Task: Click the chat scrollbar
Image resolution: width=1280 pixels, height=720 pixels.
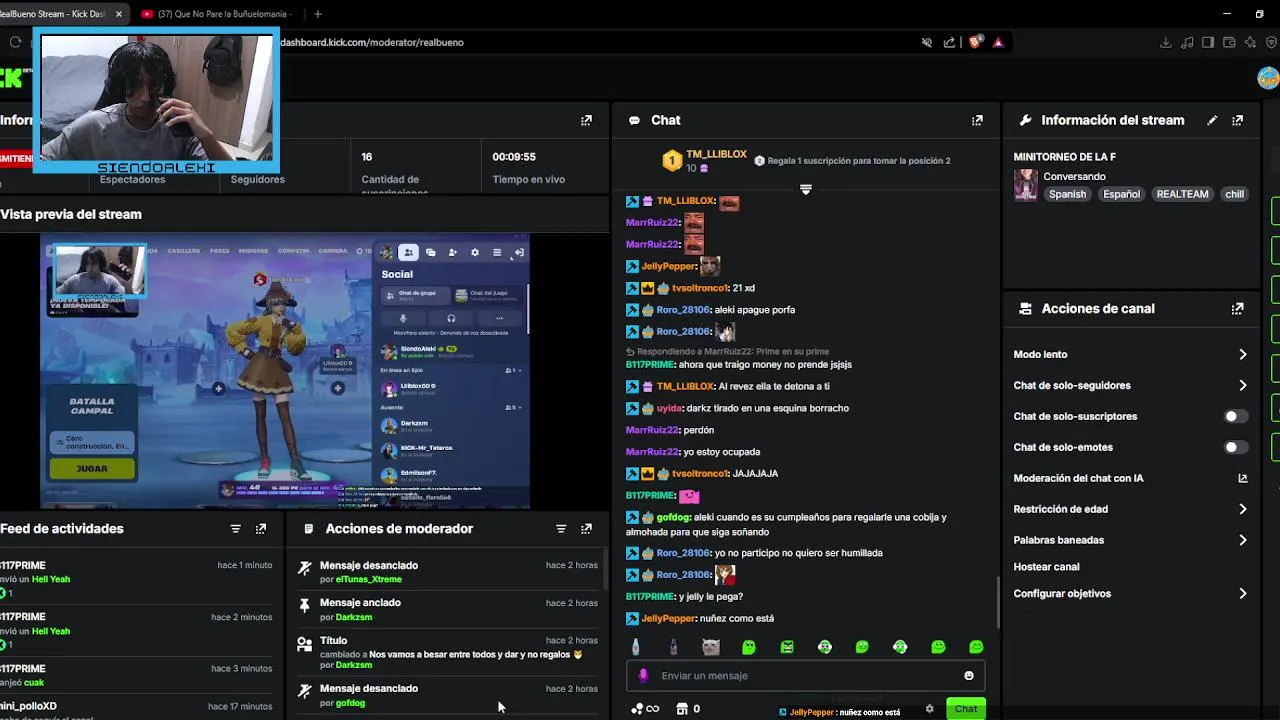Action: click(998, 602)
